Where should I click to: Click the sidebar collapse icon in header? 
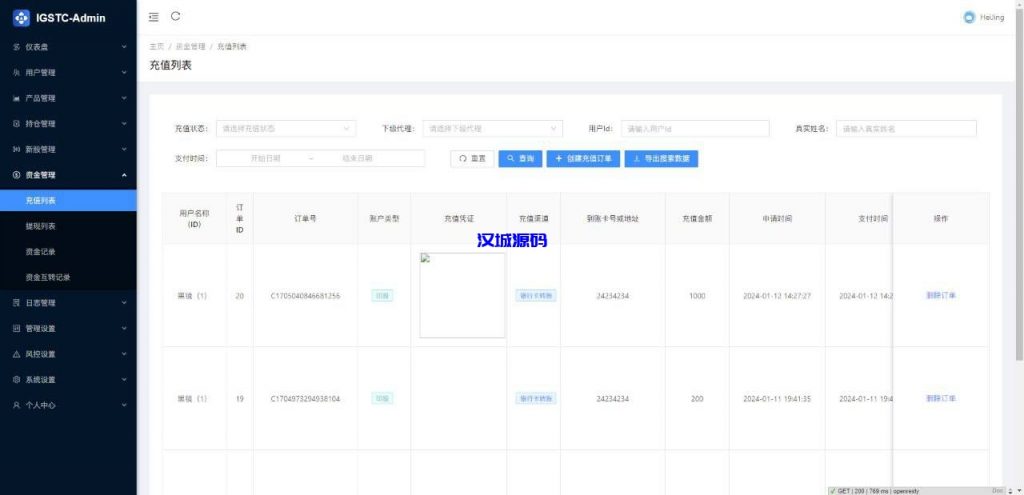(153, 17)
